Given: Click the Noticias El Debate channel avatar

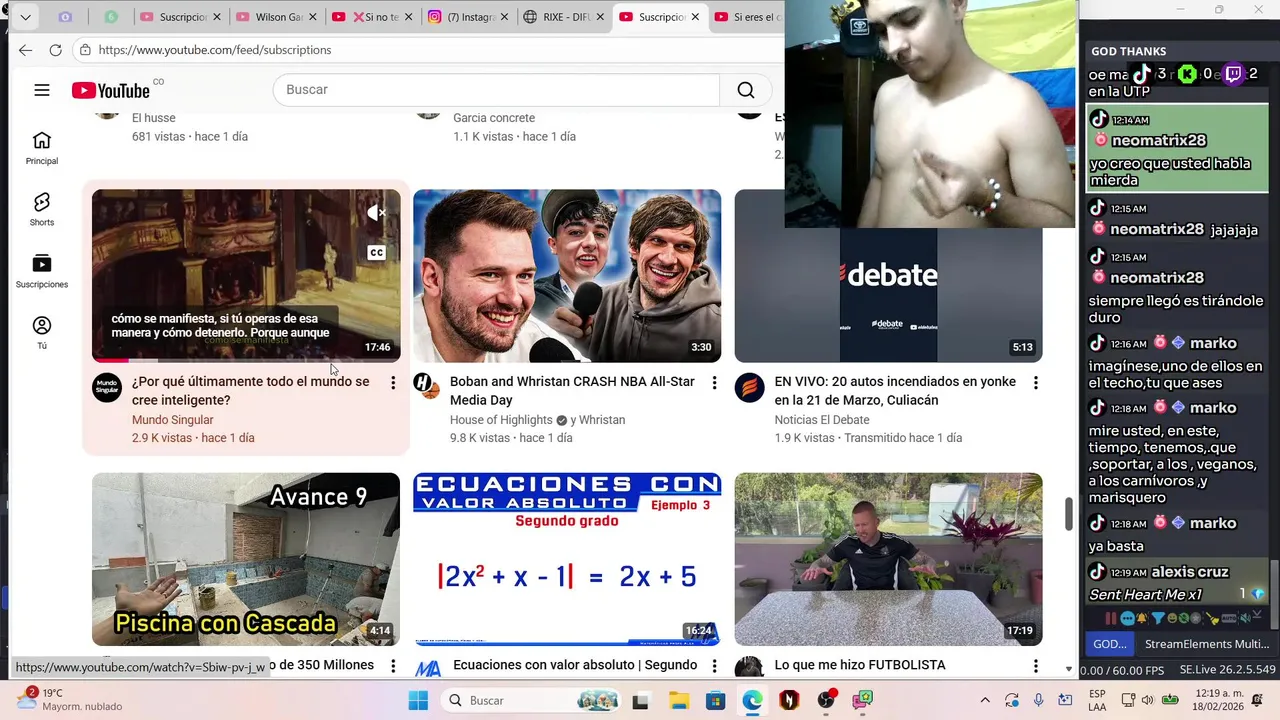Looking at the screenshot, I should point(749,387).
